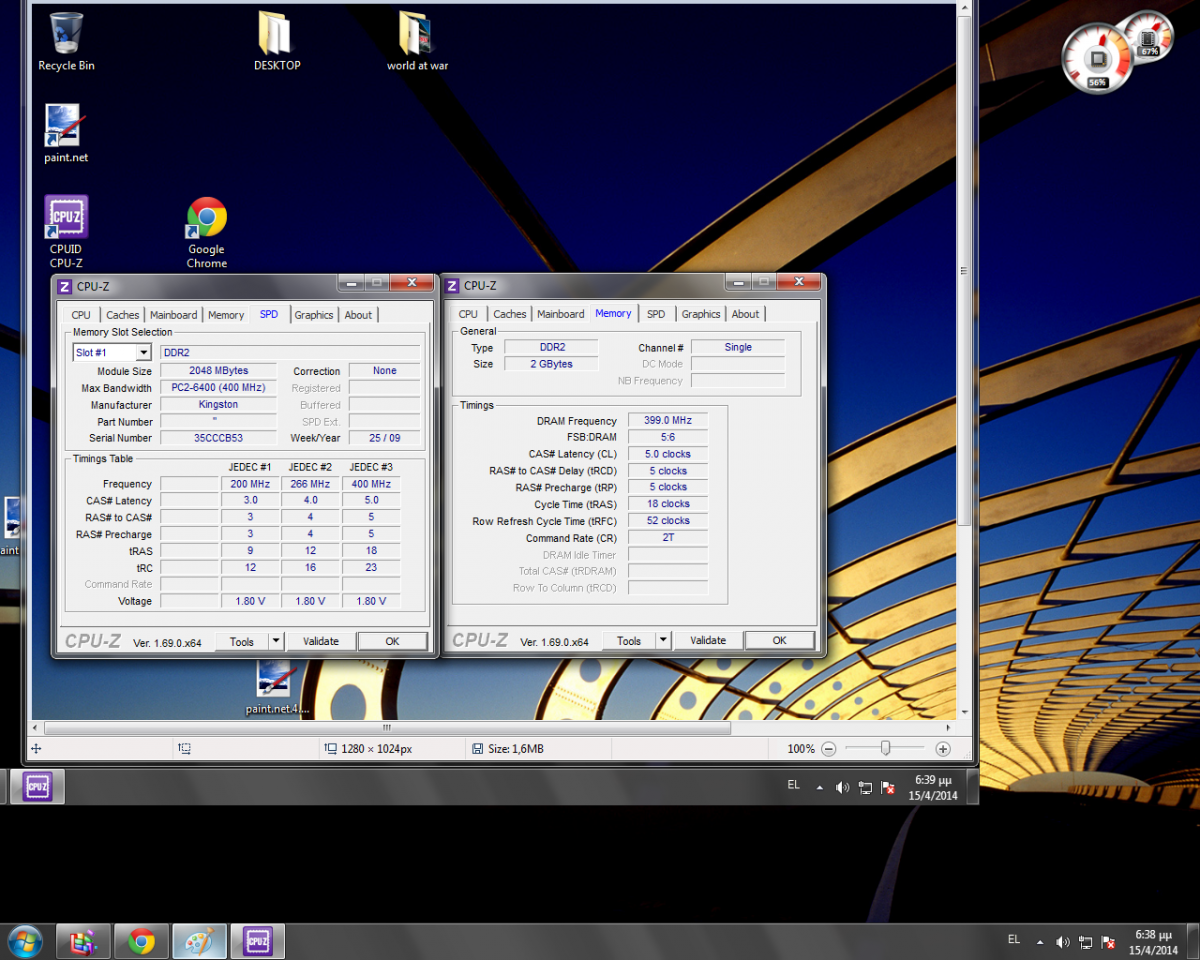
Task: Click the 6:39 clock in captured taskbar
Action: pyautogui.click(x=932, y=787)
